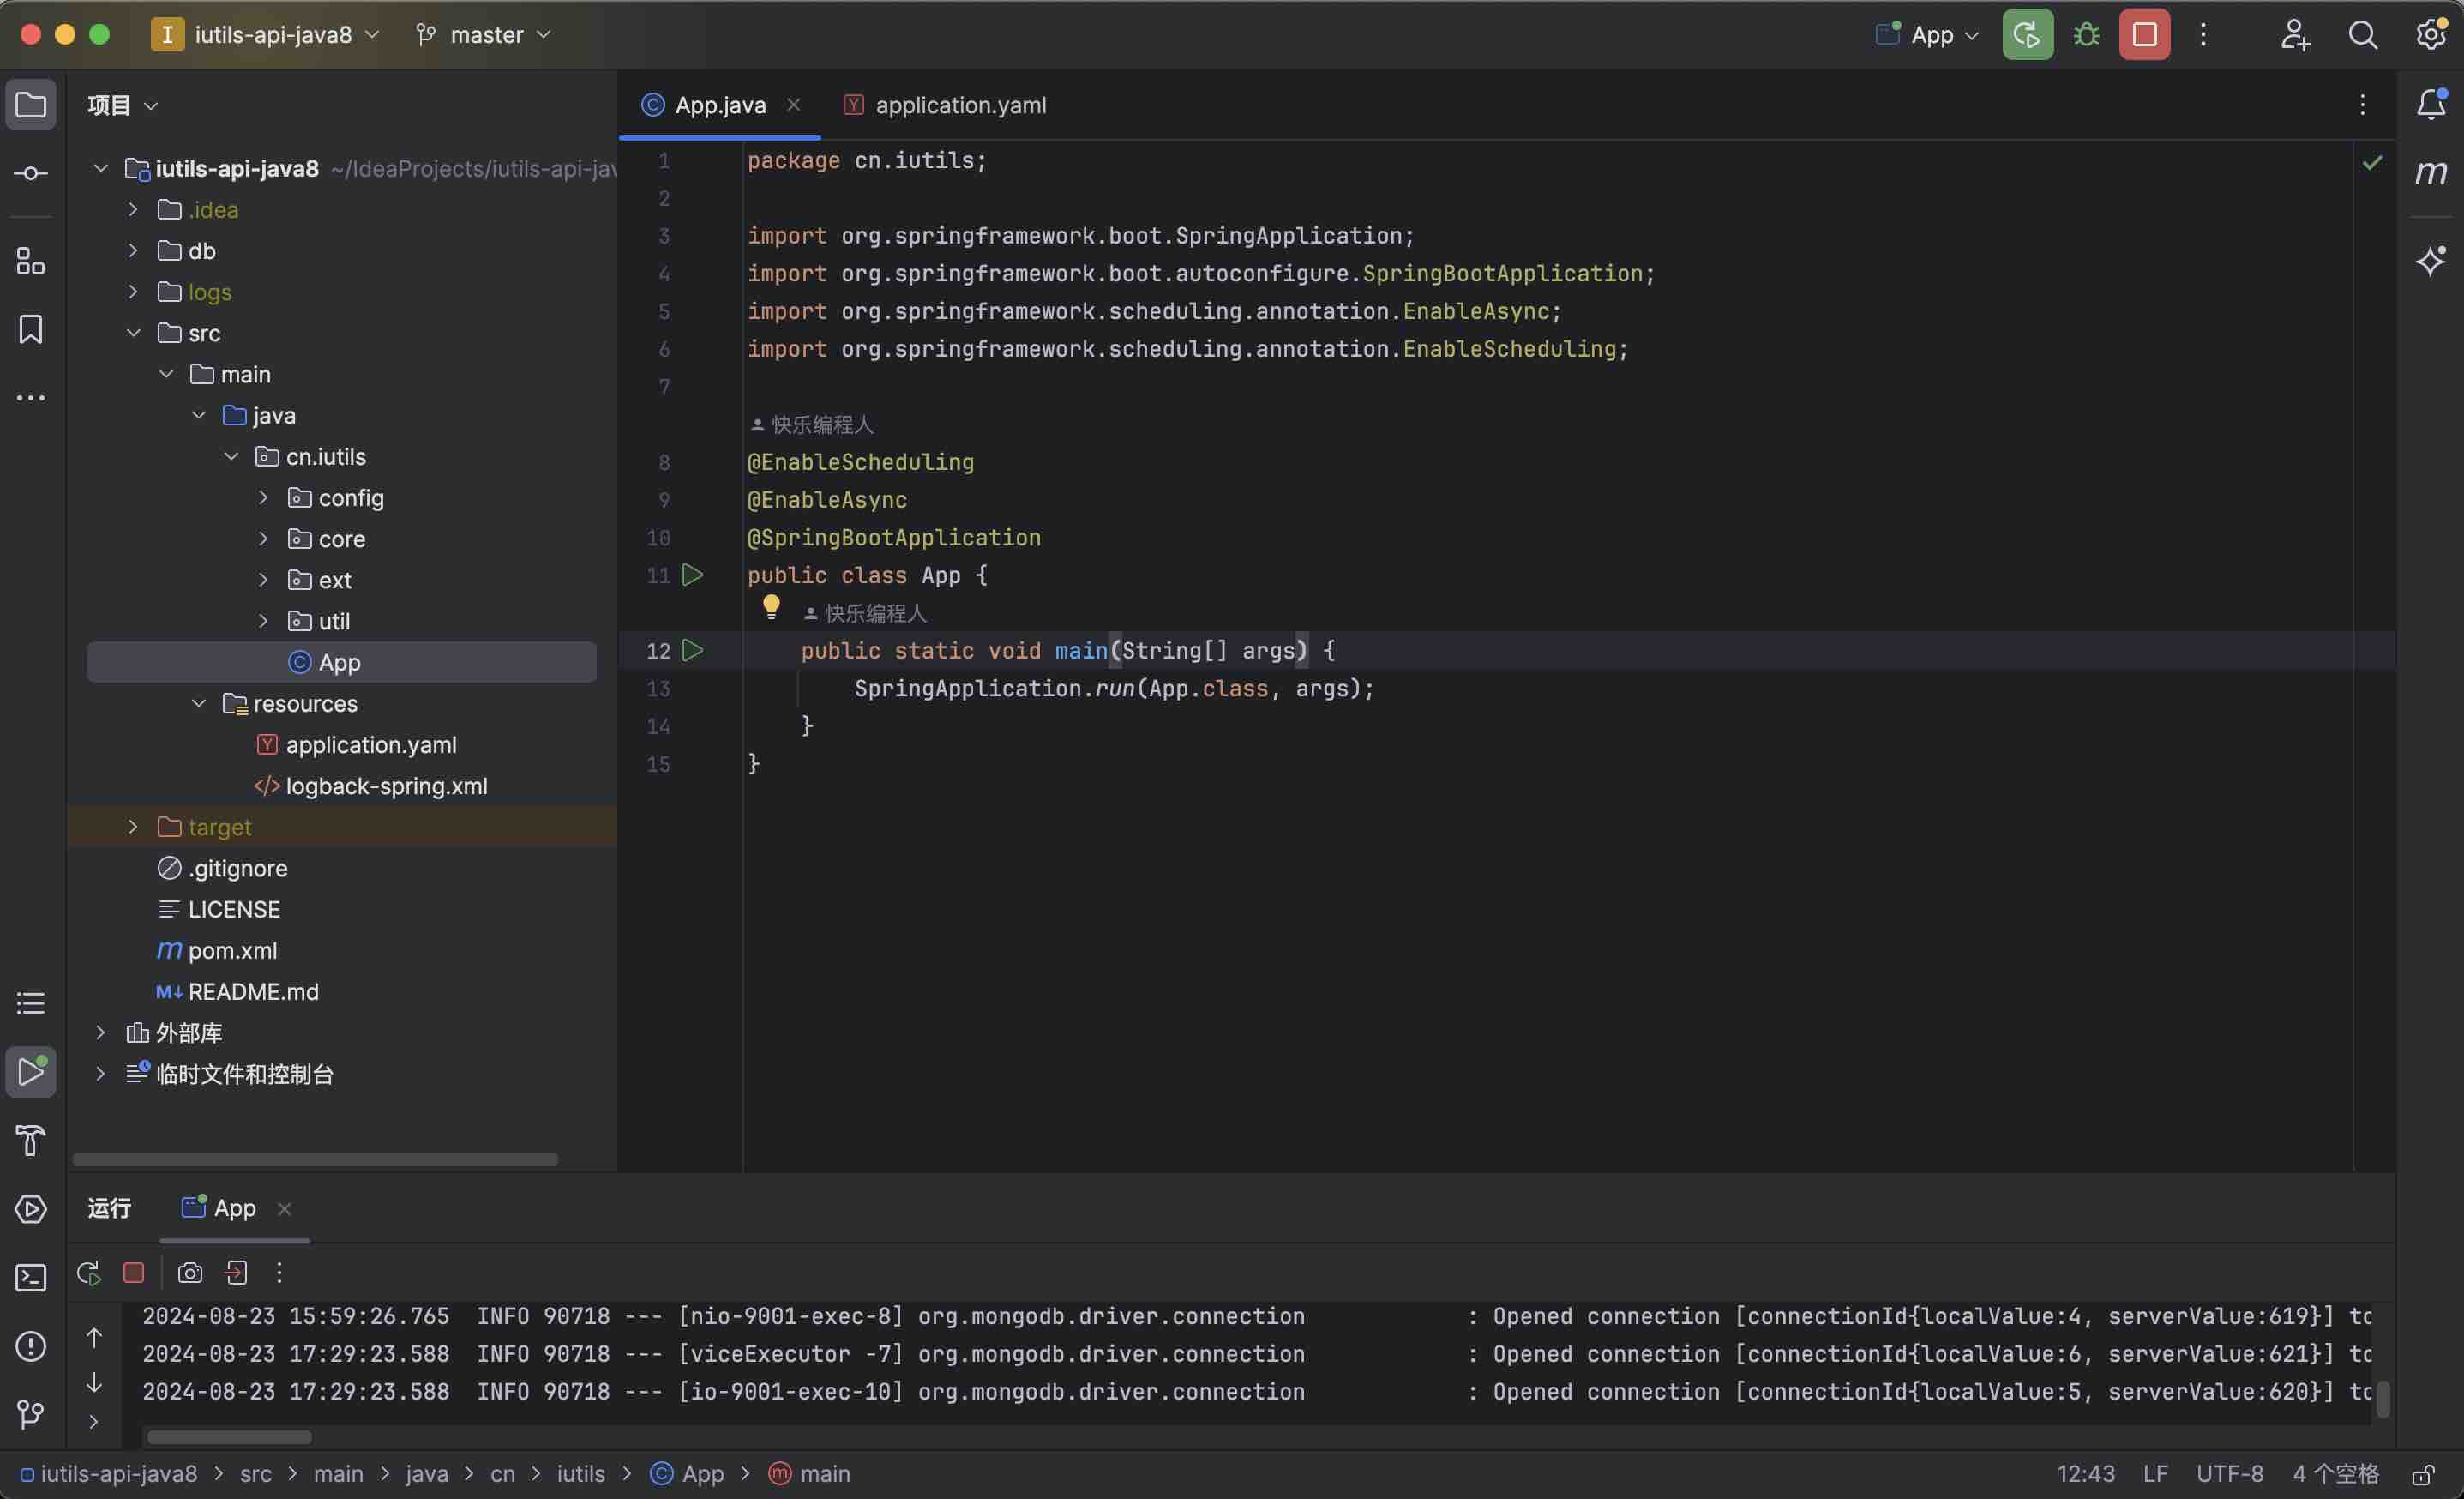Select the App tab in Run panel
This screenshot has width=2464, height=1499.
(x=233, y=1208)
